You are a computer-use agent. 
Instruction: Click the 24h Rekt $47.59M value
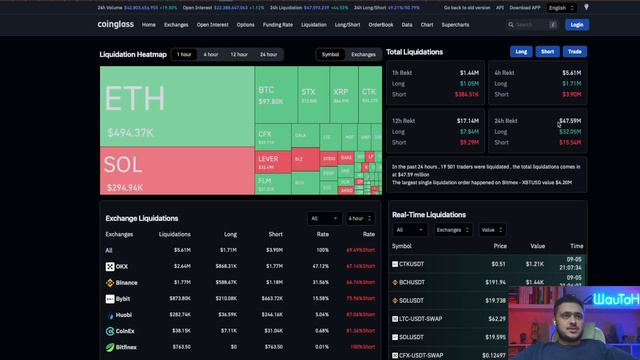click(570, 121)
